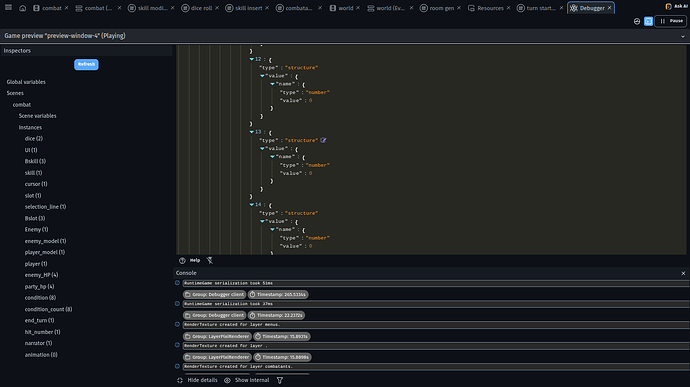Screen dimensions: 690x387
Task: Select cursor (1) instances
Action: pos(36,184)
